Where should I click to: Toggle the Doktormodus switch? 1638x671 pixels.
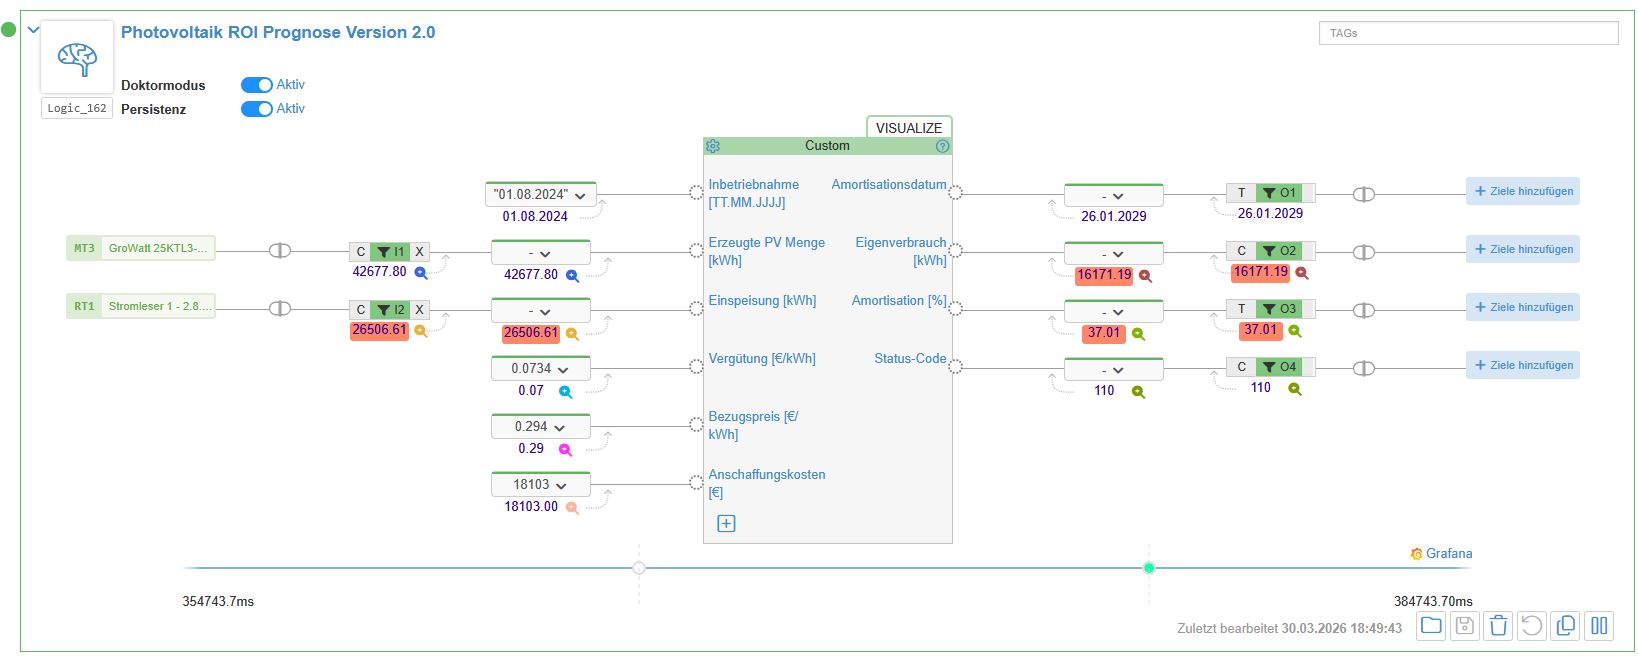257,85
